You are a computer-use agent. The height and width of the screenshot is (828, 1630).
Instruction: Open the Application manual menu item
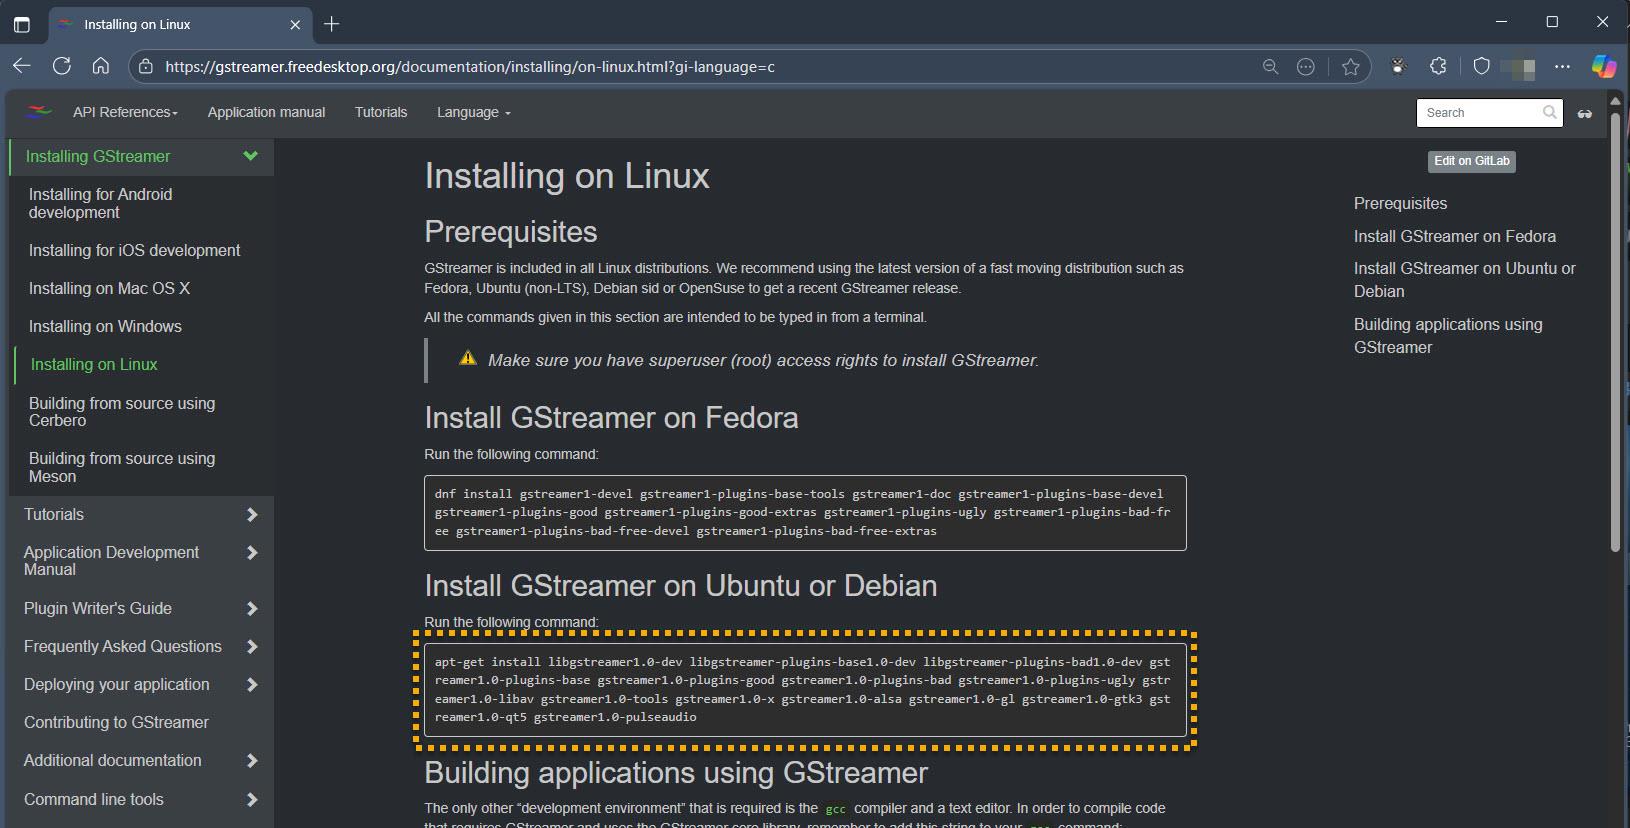(x=266, y=112)
